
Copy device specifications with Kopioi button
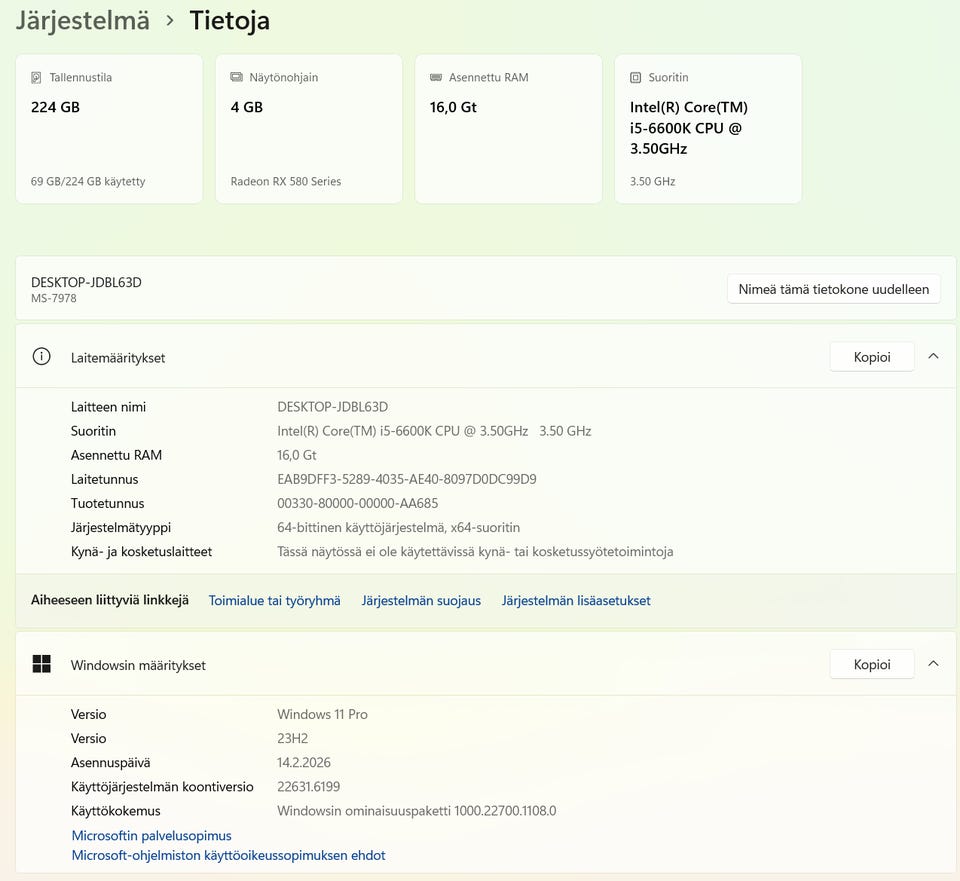[871, 357]
